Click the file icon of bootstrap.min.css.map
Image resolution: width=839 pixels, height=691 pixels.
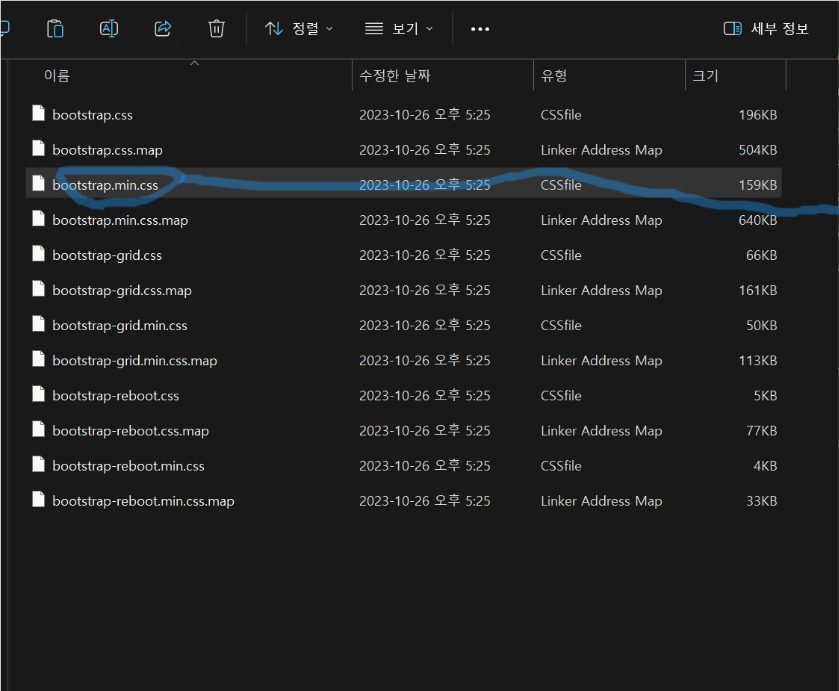pyautogui.click(x=38, y=218)
